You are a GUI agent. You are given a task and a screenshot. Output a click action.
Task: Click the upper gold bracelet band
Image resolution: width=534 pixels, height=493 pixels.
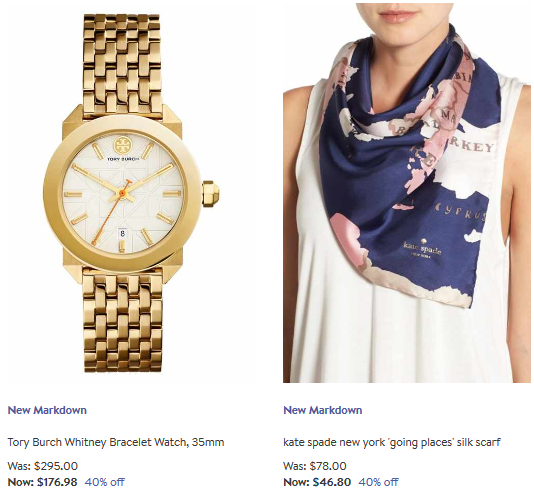point(122,64)
